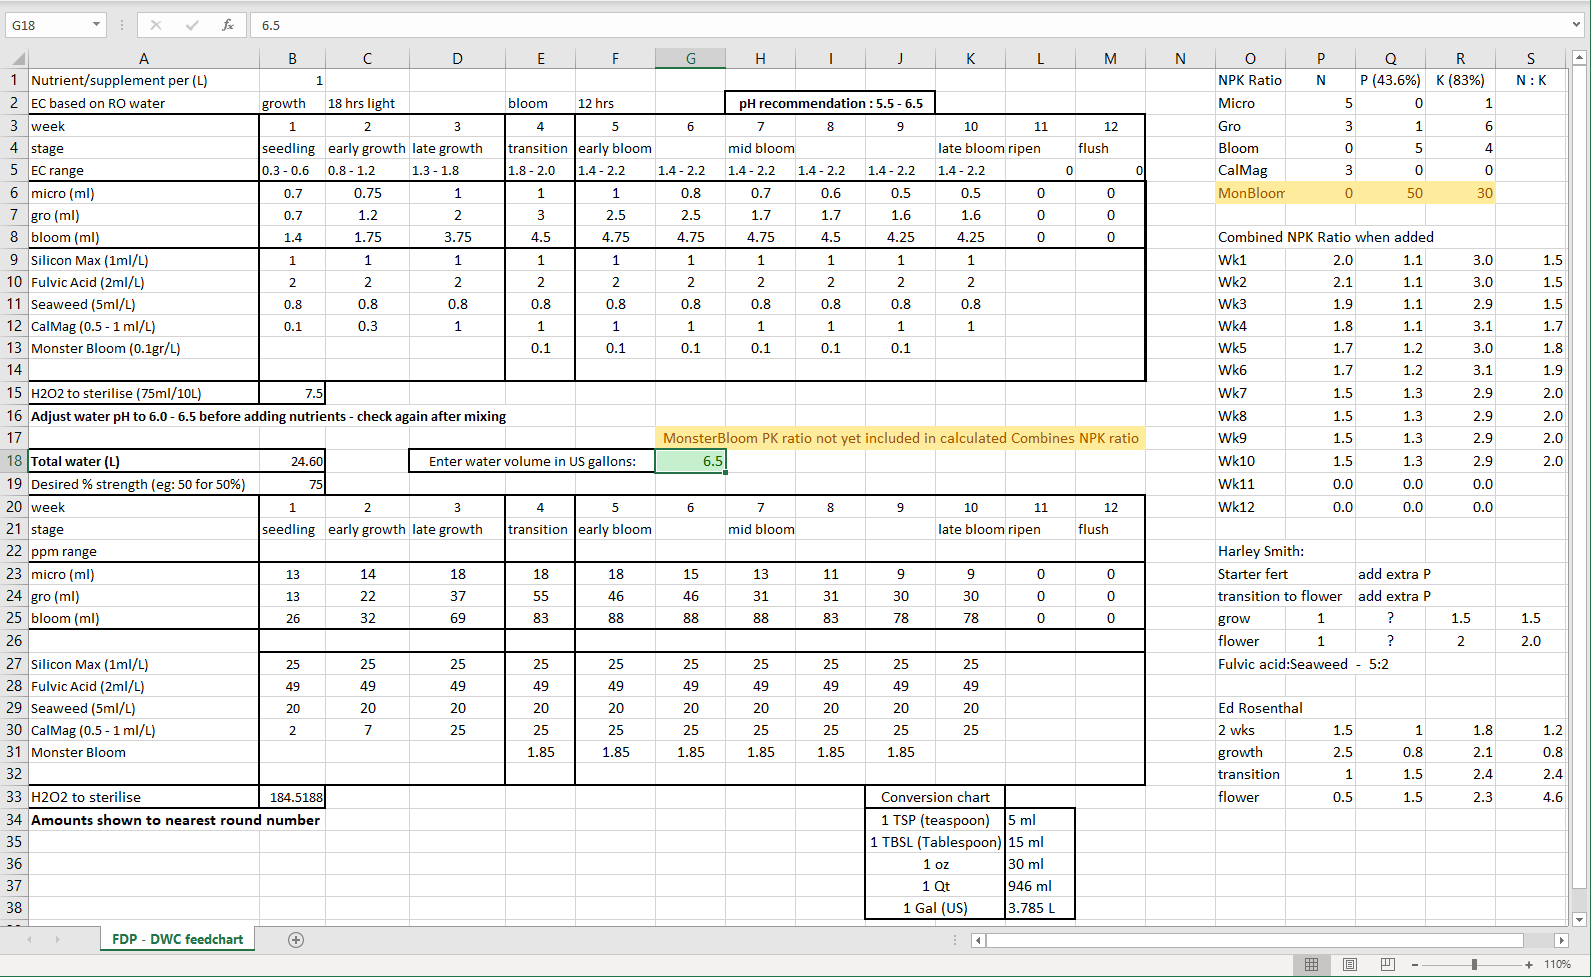1591x977 pixels.
Task: Click previous sheet navigation arrow
Action: tap(30, 939)
